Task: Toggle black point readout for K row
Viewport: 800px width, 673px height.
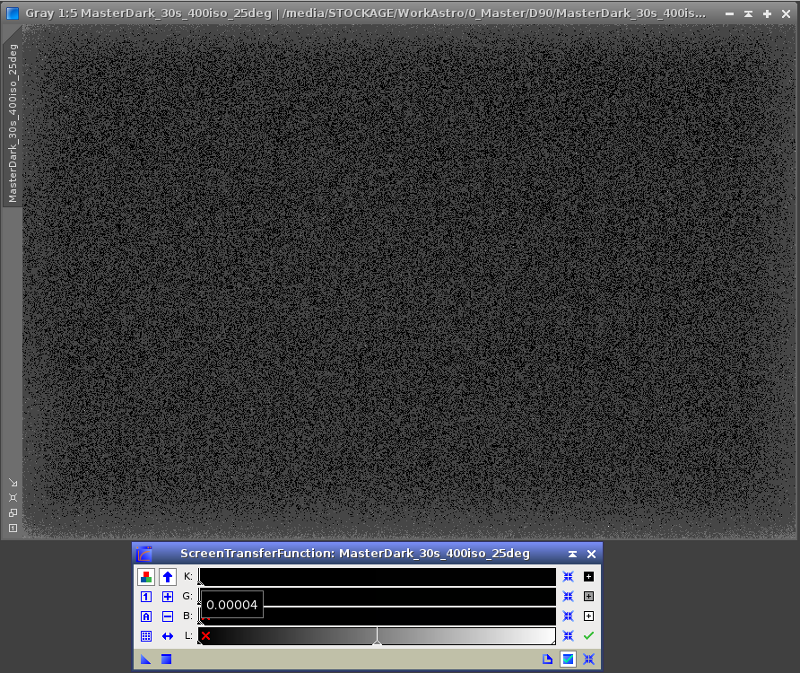Action: point(589,577)
